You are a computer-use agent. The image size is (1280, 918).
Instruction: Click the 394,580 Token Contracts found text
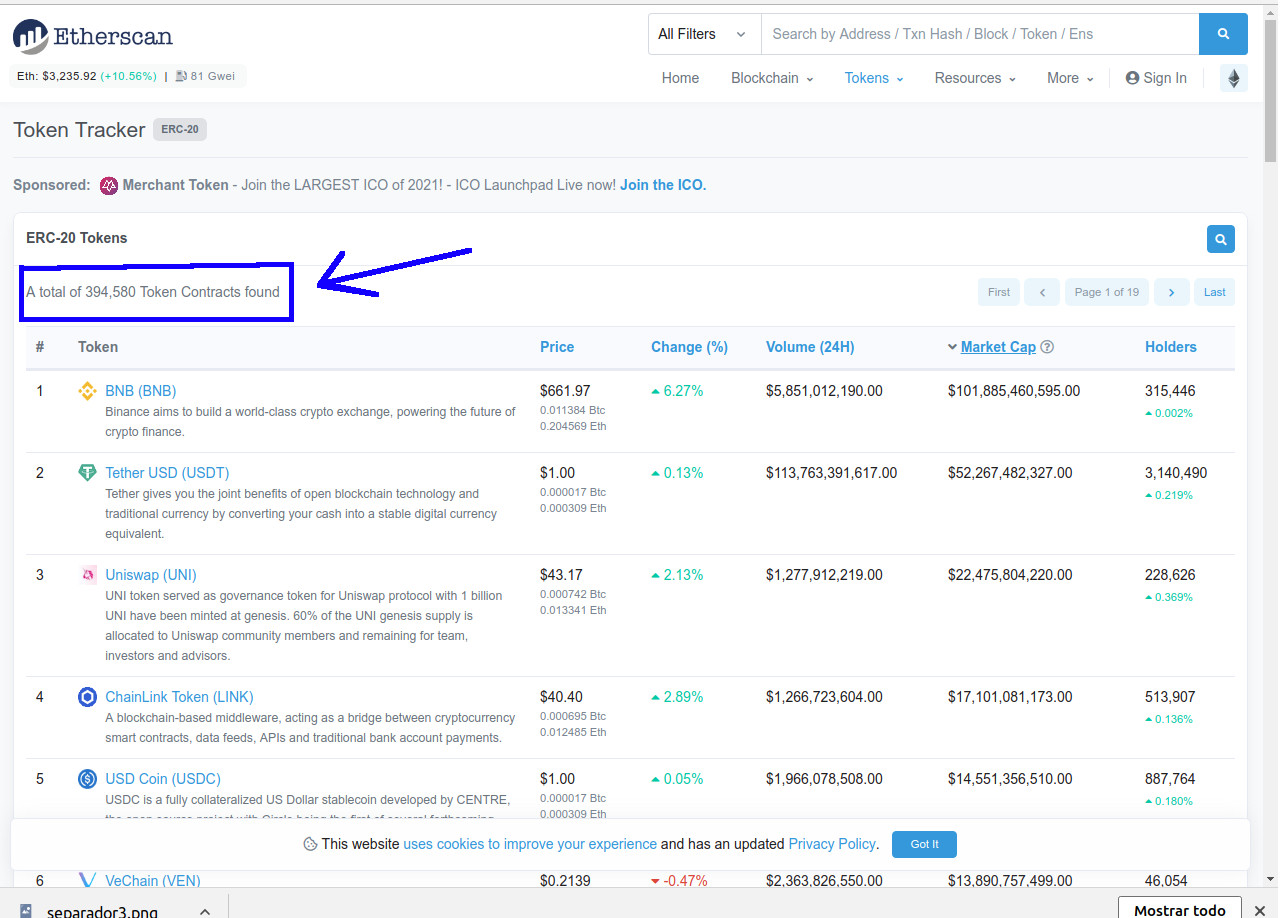[x=153, y=292]
